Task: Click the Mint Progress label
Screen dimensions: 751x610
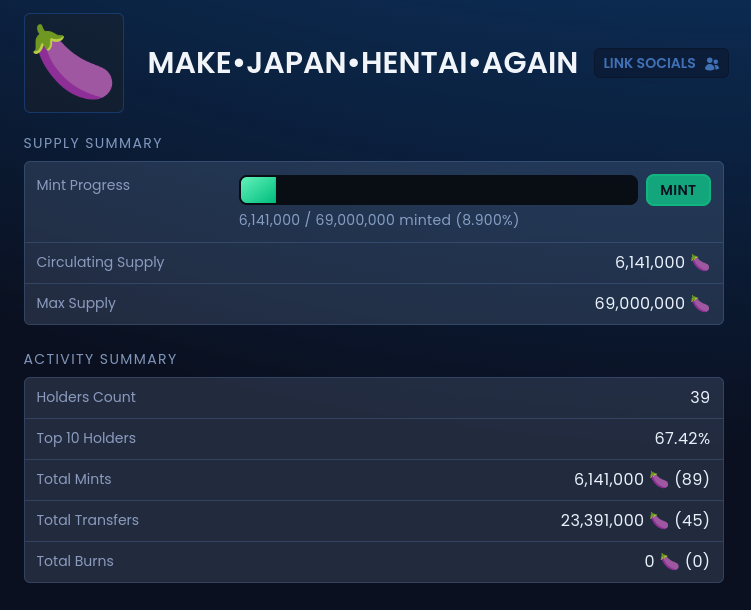Action: coord(83,185)
